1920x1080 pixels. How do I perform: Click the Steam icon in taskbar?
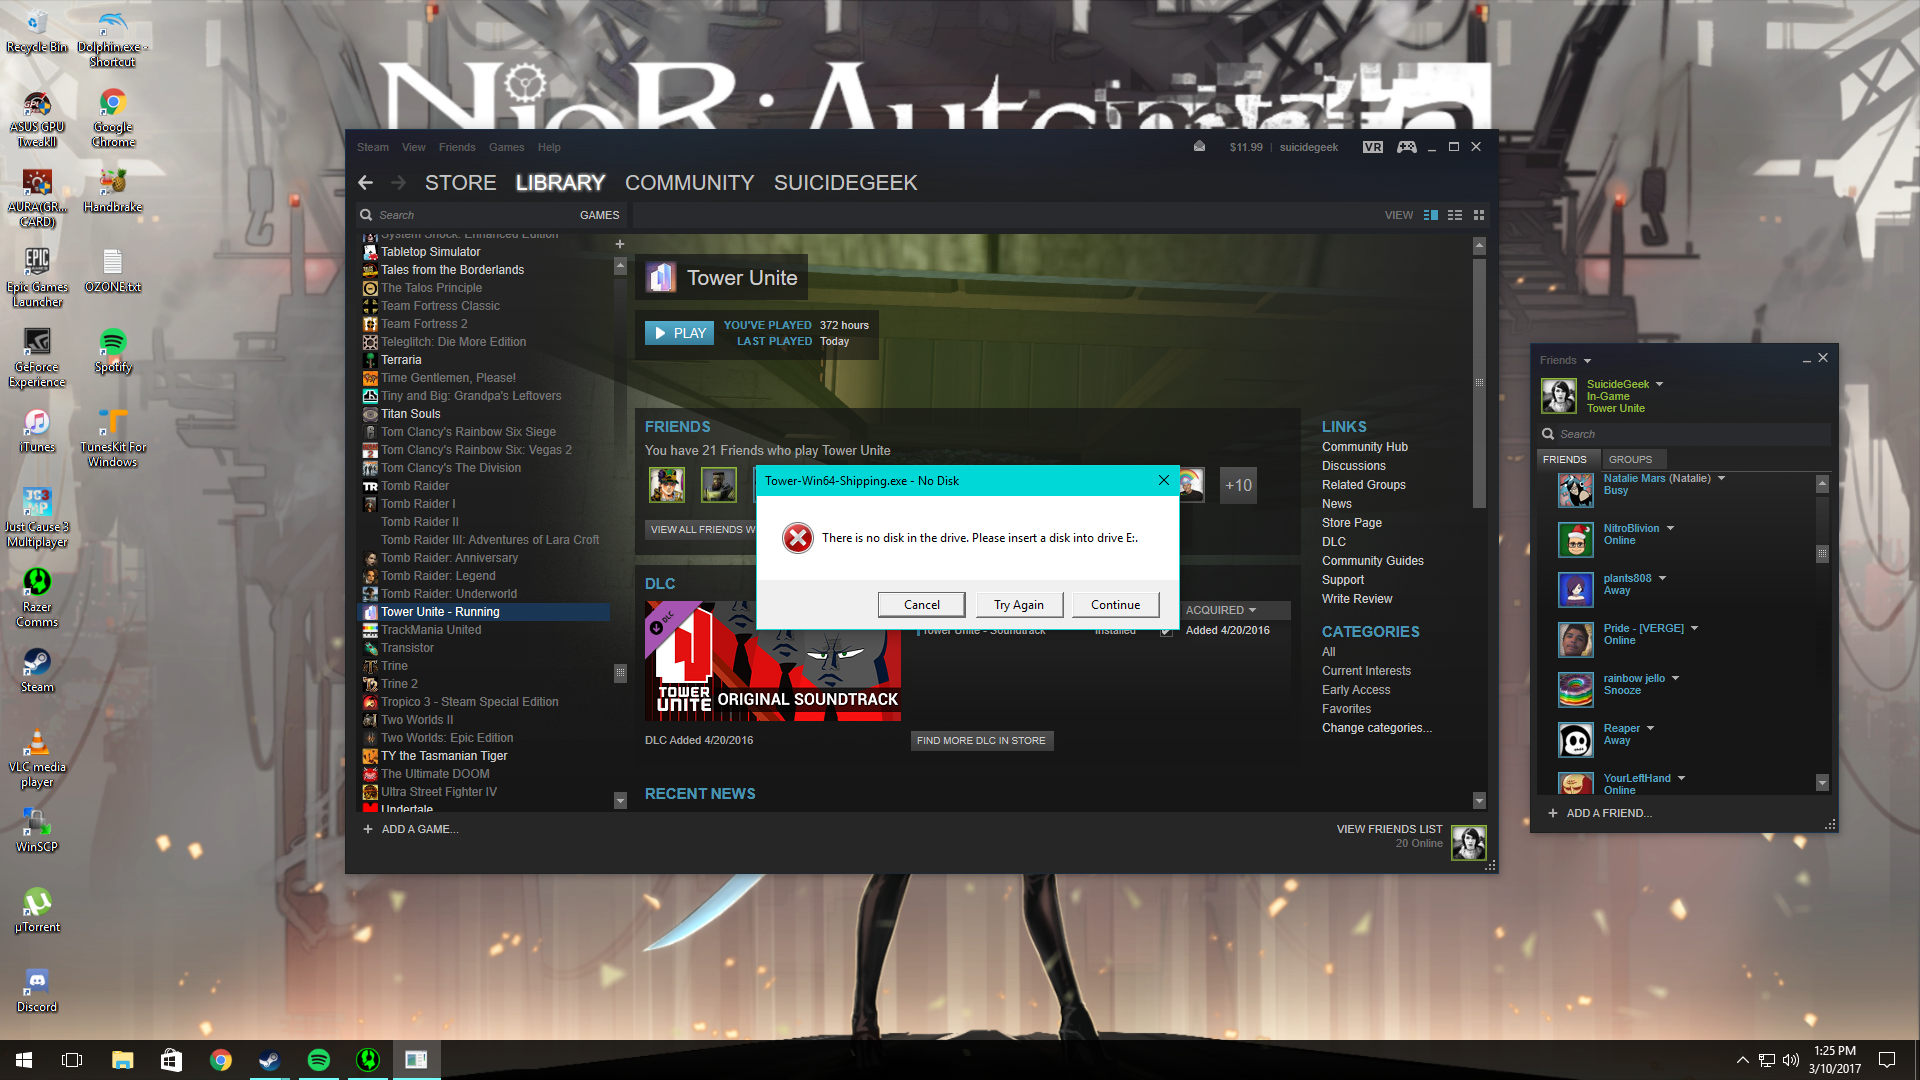pos(269,1058)
